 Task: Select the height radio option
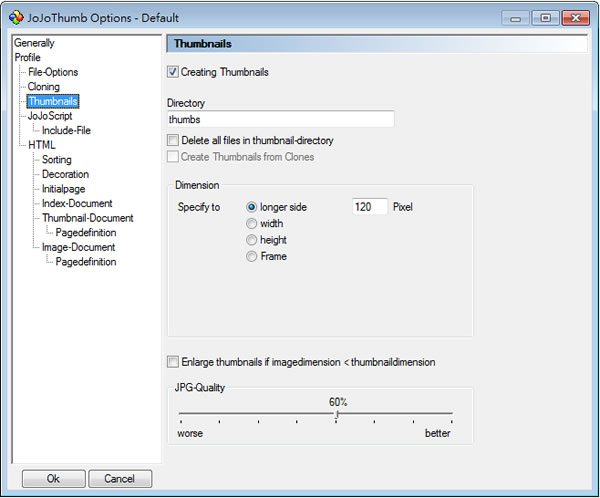pos(251,240)
